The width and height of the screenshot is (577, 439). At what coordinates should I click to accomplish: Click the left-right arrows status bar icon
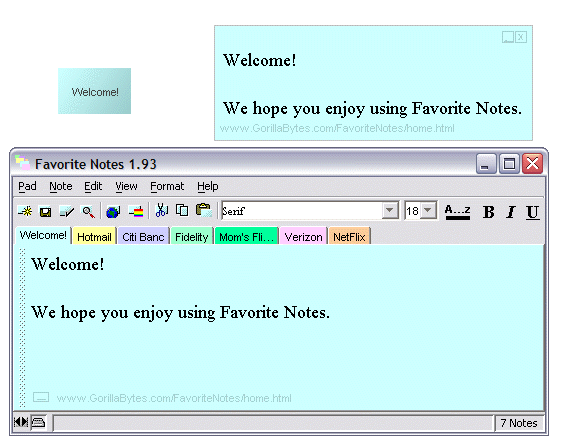[21, 422]
